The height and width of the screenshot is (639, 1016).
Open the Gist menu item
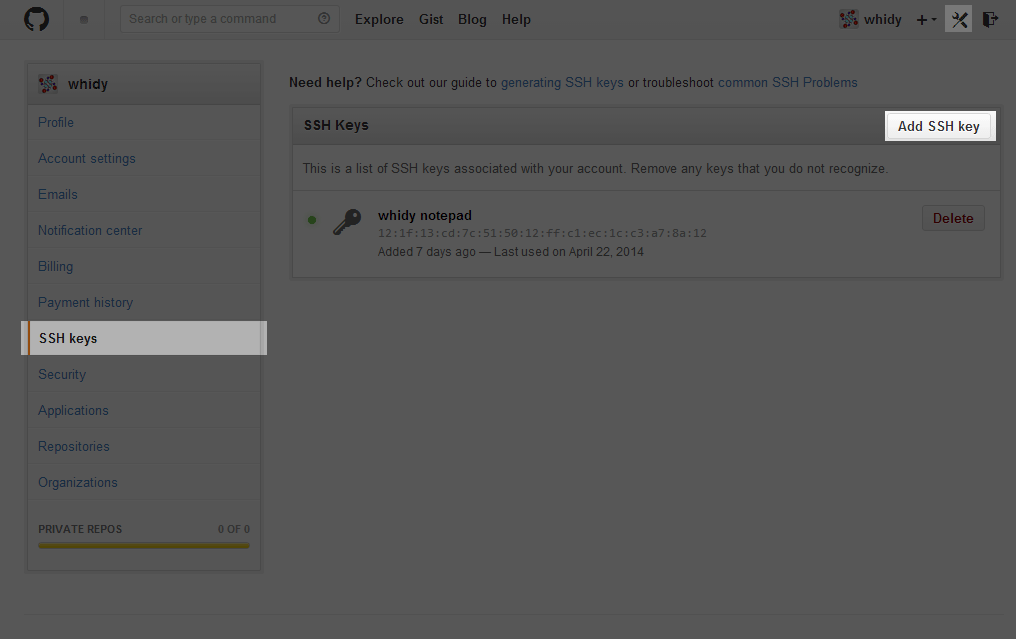coord(431,19)
